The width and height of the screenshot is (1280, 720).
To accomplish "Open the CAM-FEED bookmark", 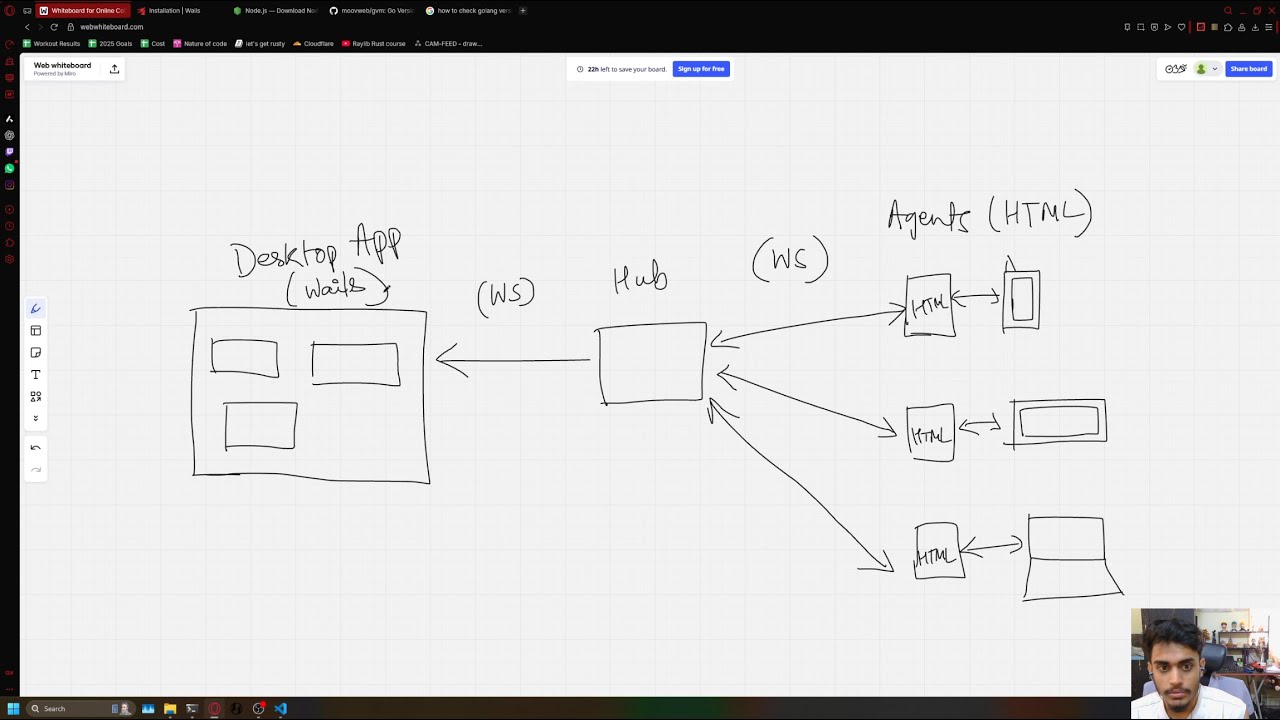I will click(448, 44).
